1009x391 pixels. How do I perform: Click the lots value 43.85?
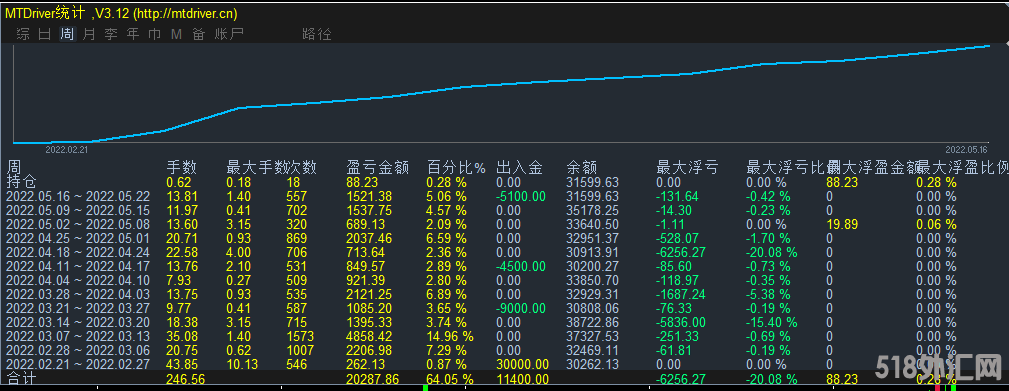pos(181,364)
